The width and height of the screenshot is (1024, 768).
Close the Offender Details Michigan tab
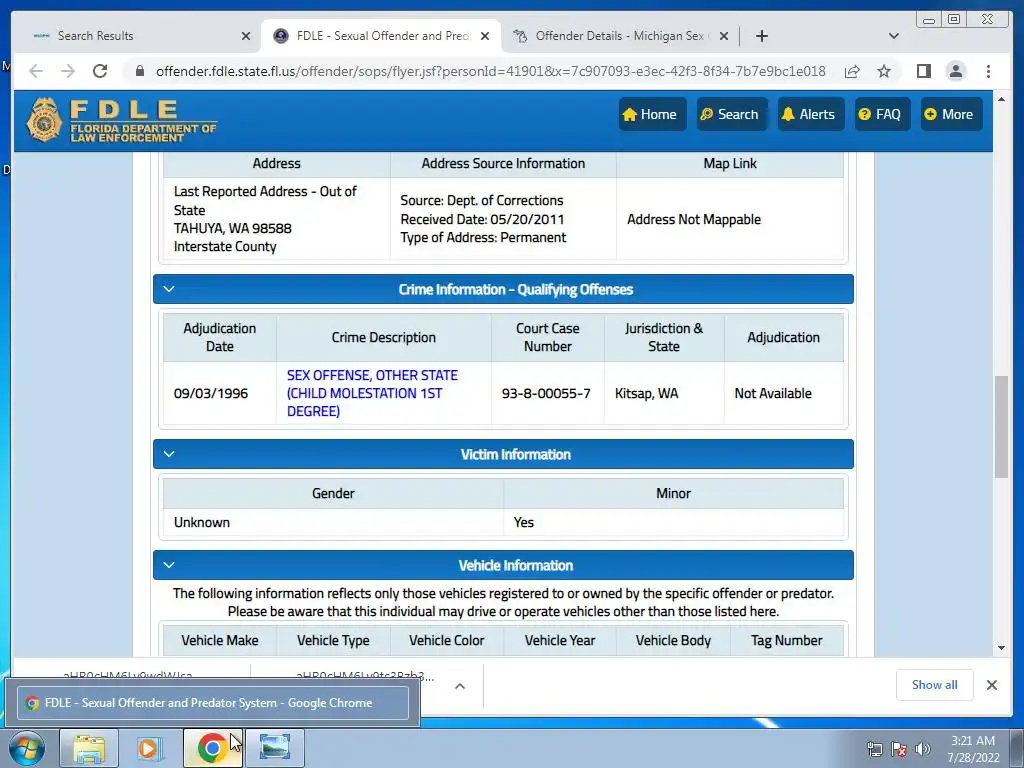724,36
